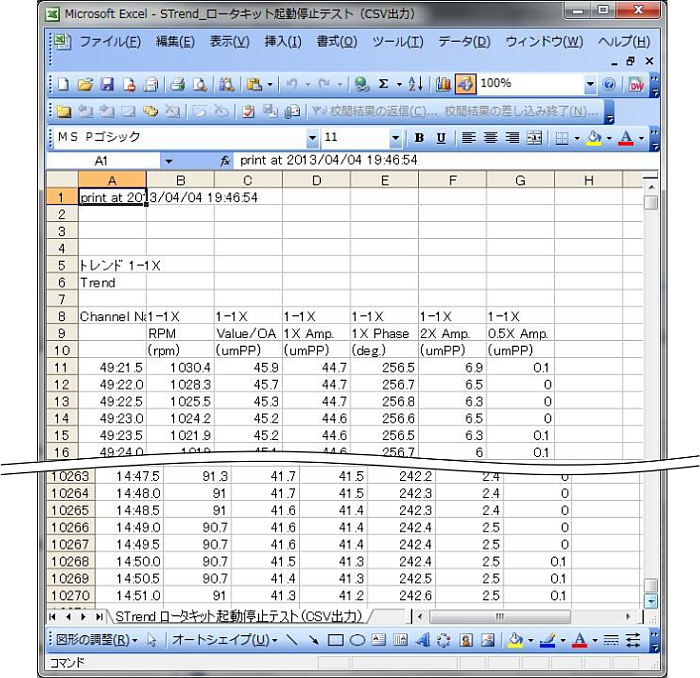Open the borders dropdown arrow
Screen dimensions: 700x678
click(577, 138)
